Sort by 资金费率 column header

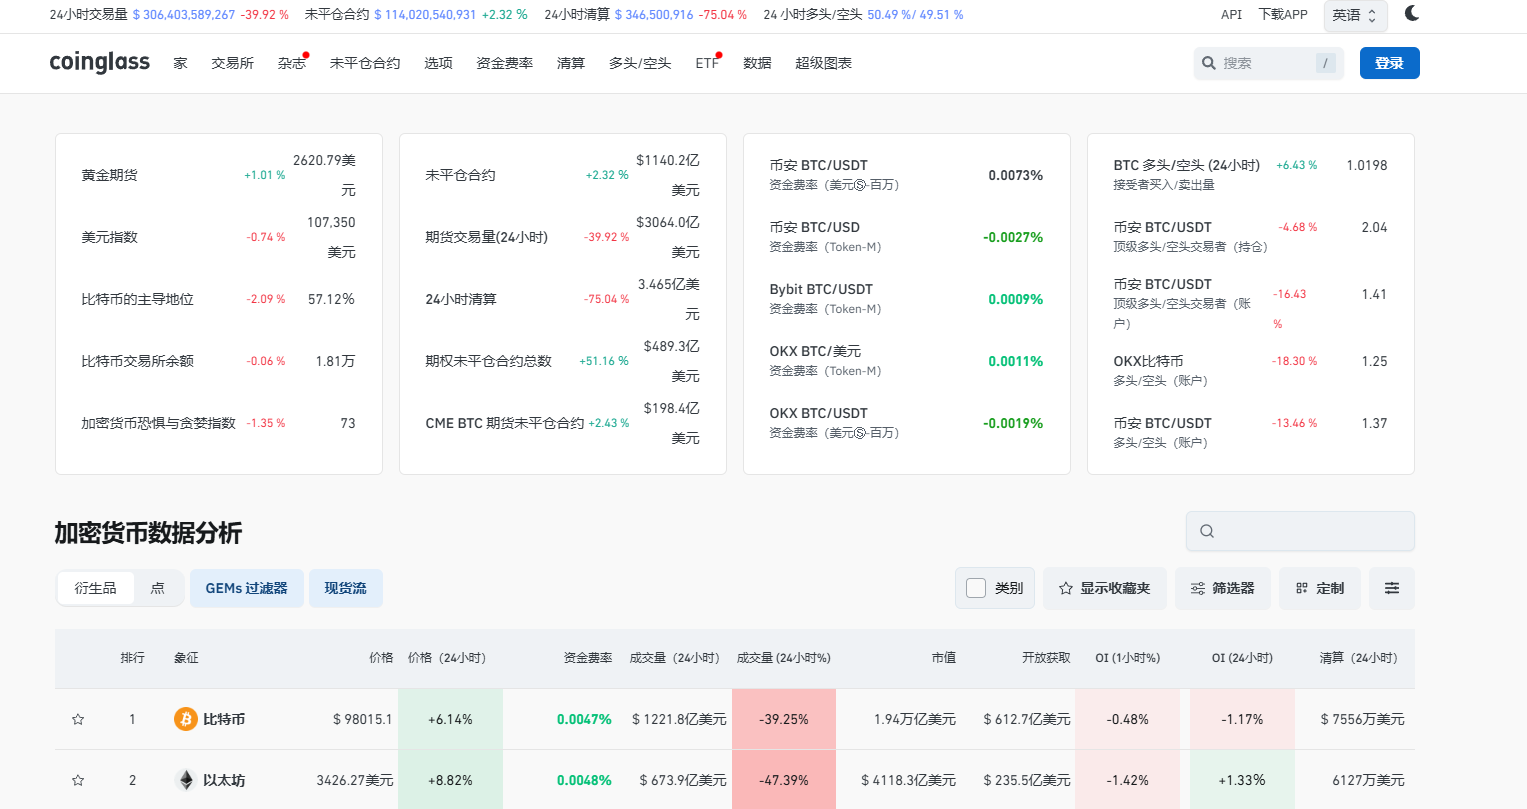588,658
